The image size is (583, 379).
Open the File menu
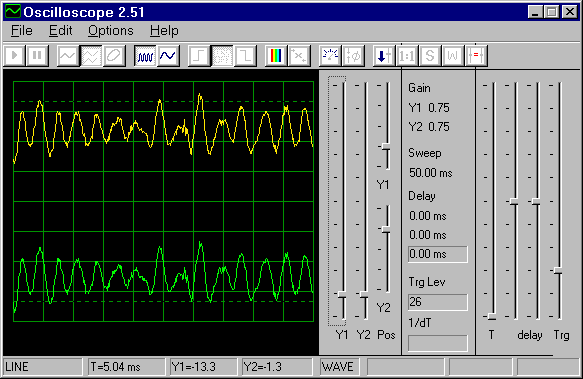click(x=22, y=30)
